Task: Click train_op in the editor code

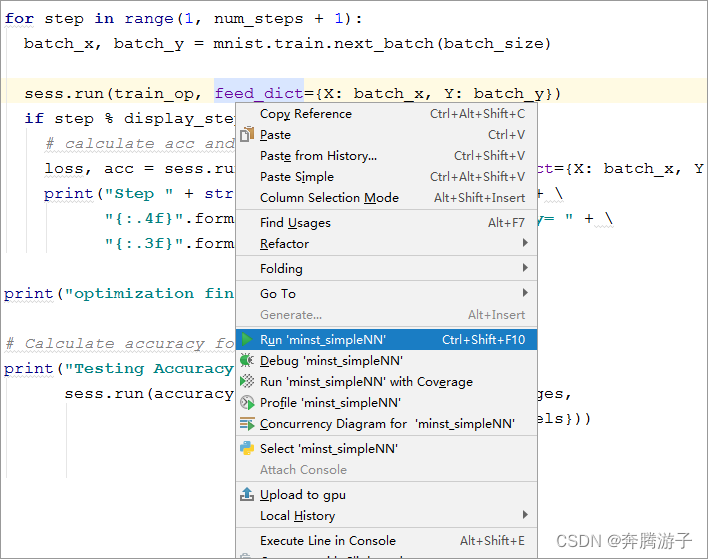Action: (154, 93)
